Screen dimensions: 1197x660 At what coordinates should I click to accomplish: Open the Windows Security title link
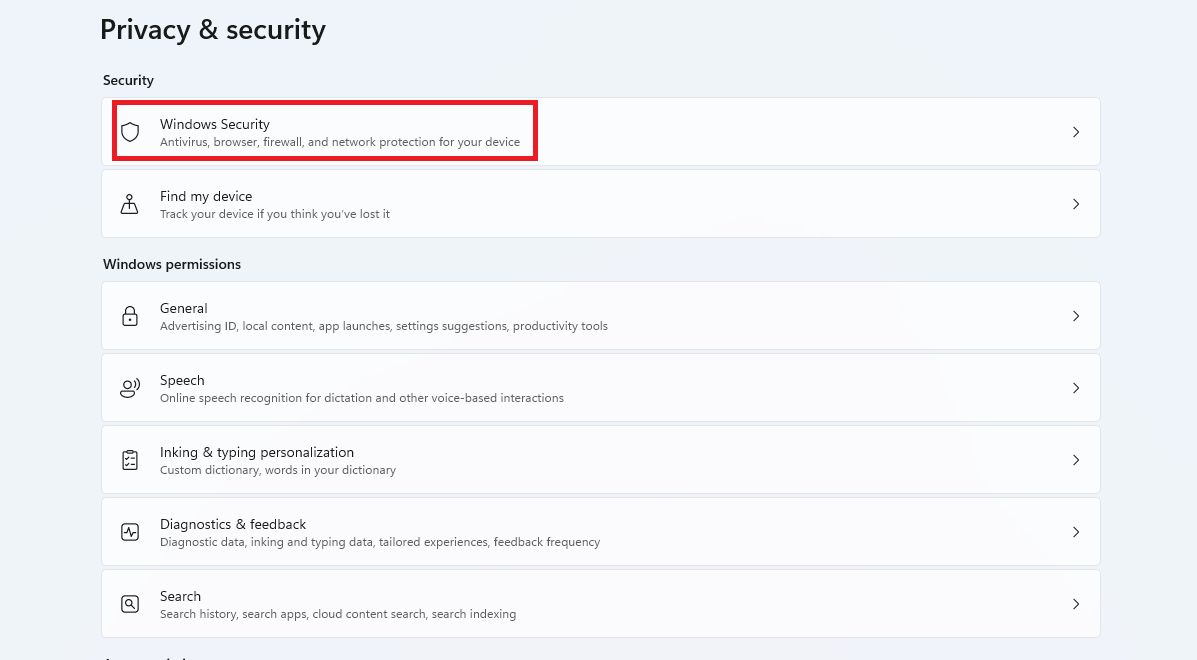point(215,124)
